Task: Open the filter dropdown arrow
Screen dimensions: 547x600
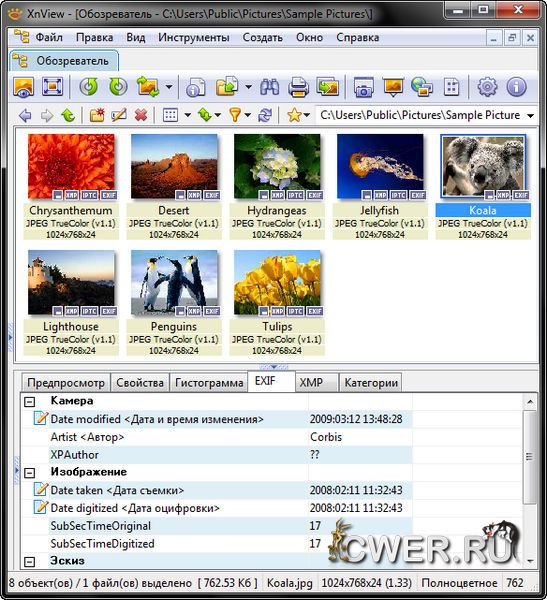Action: (x=248, y=115)
